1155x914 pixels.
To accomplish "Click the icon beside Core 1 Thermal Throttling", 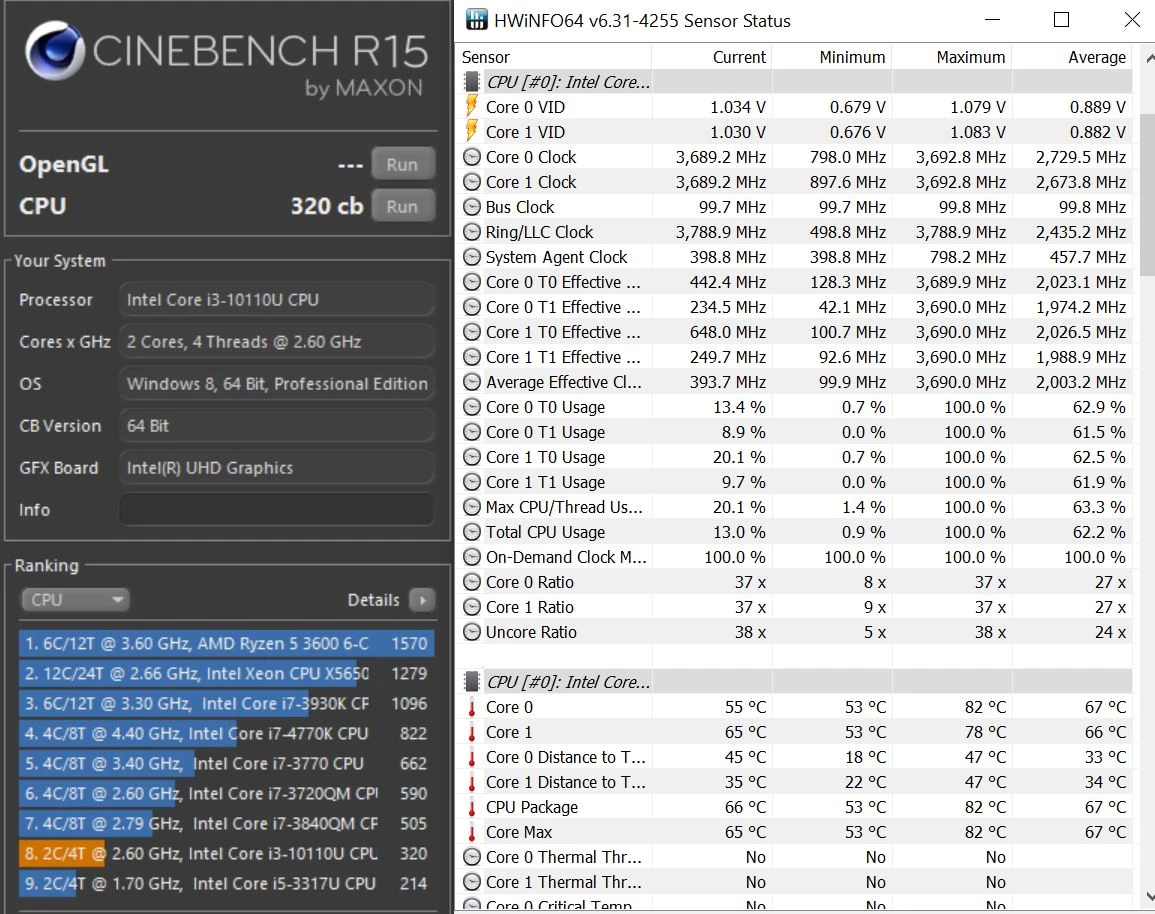I will pos(471,882).
